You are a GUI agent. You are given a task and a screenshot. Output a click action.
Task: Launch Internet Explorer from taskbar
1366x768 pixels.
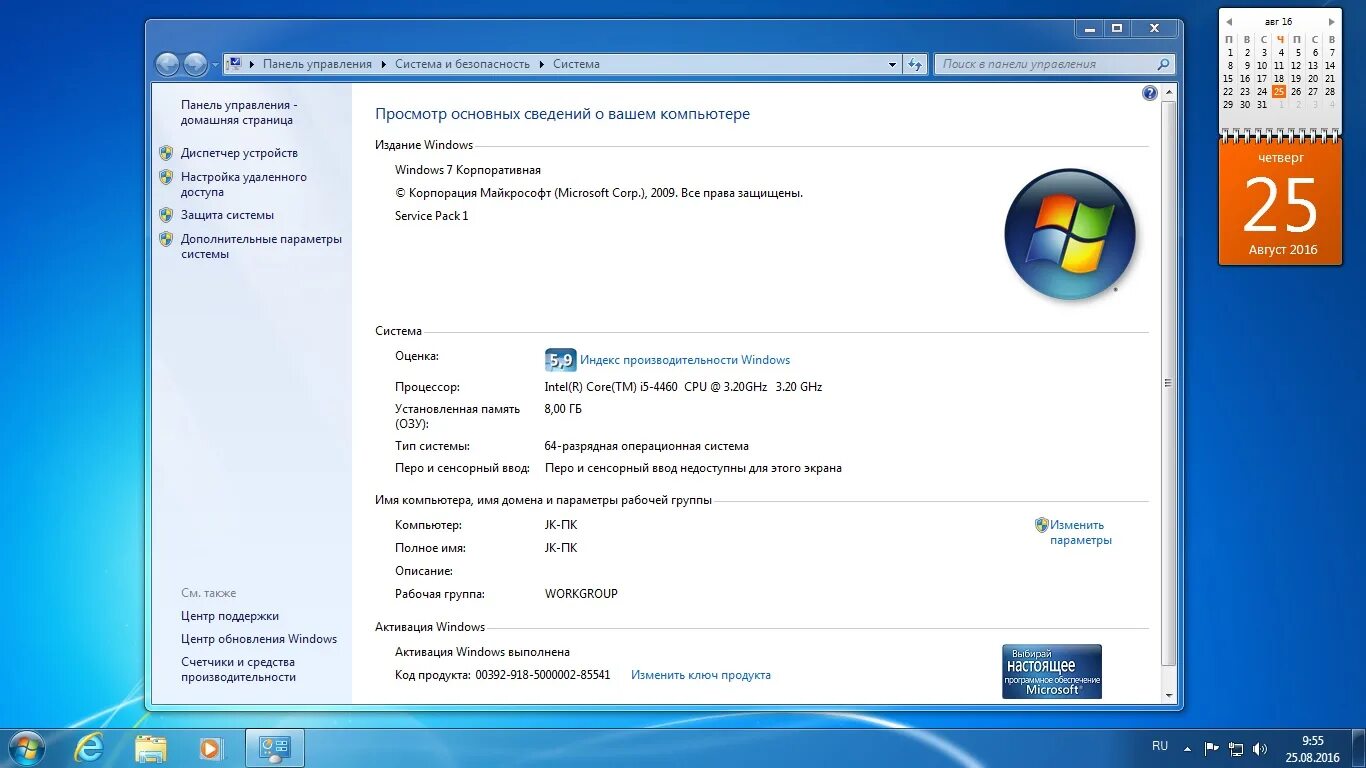89,748
